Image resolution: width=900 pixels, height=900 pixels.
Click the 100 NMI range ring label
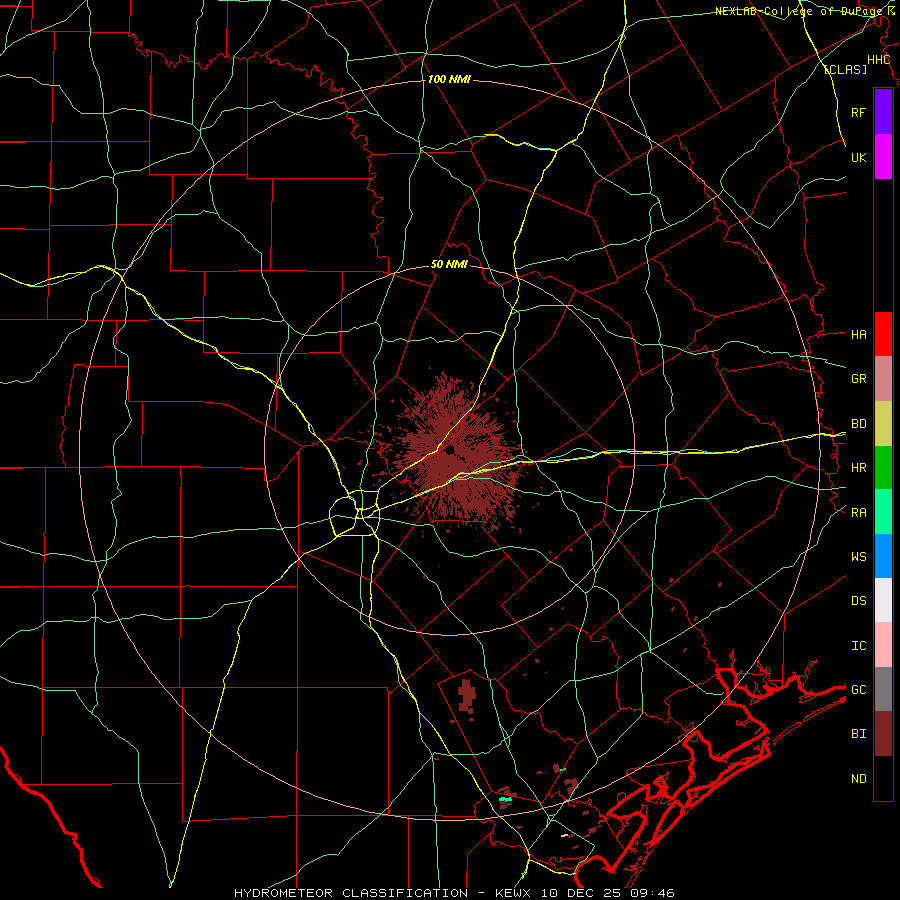click(x=449, y=79)
